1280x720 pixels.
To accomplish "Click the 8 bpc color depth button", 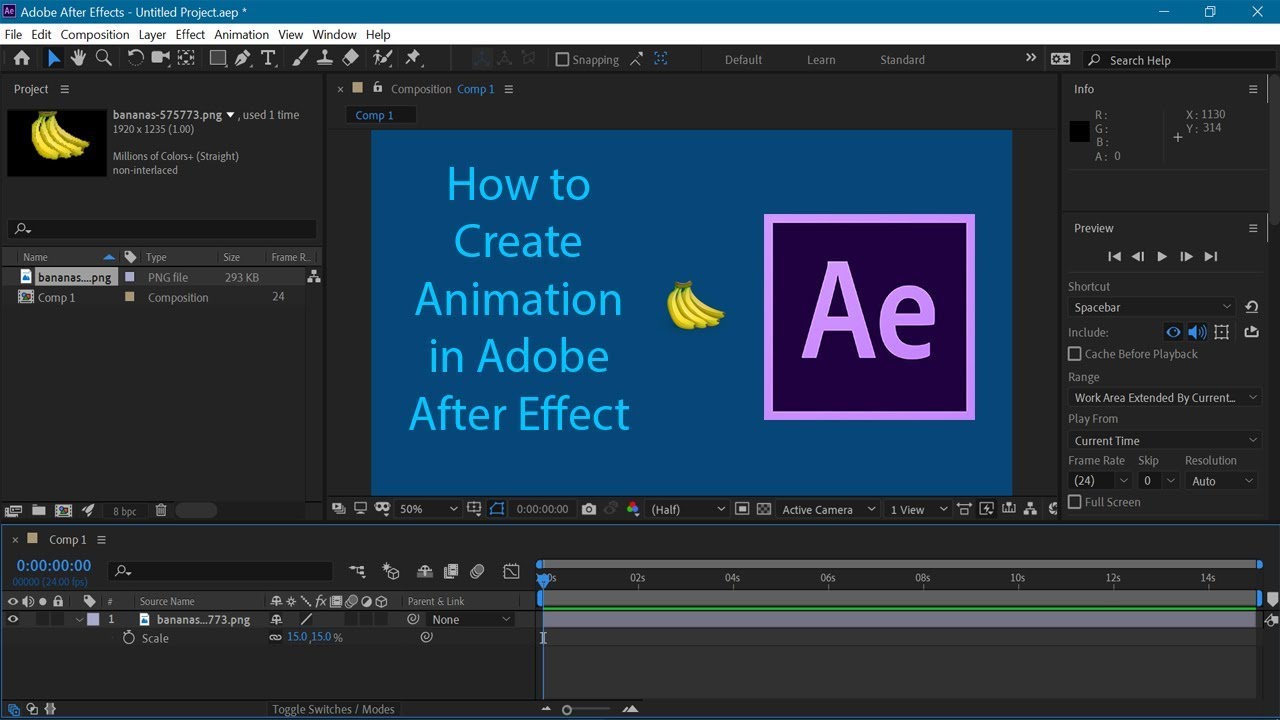I will (125, 511).
